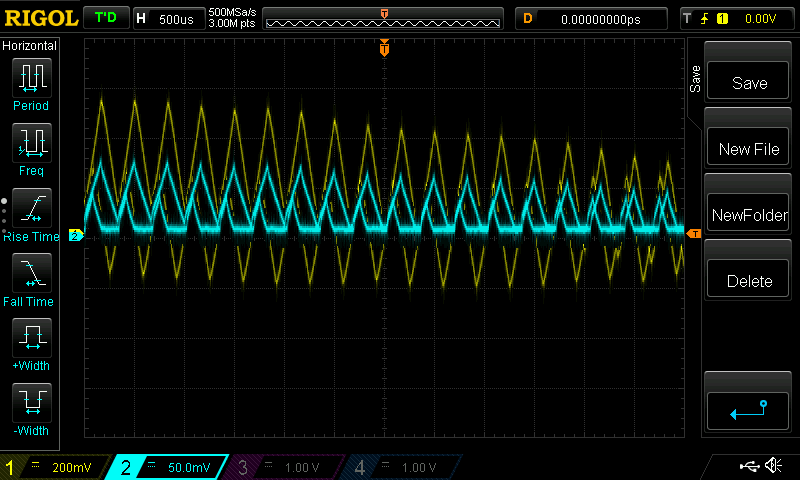Select the -Width measurement icon
The height and width of the screenshot is (480, 800).
[31, 403]
